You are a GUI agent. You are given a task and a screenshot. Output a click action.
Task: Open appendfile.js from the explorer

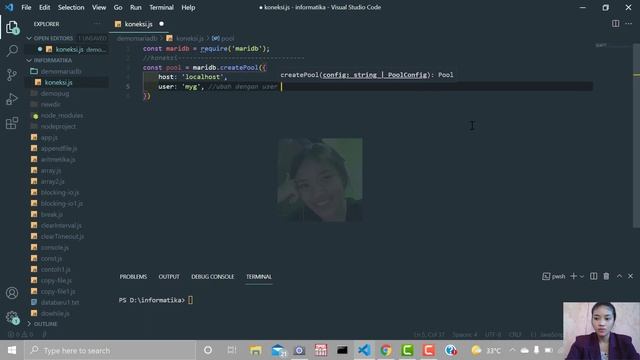(x=59, y=149)
